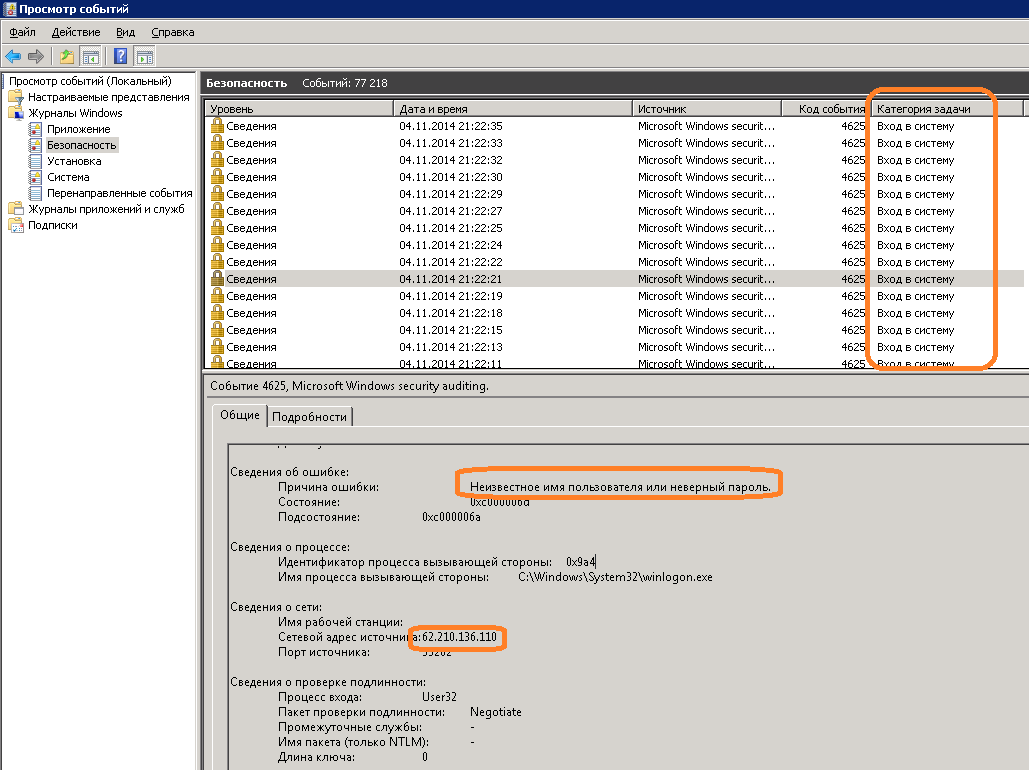Switch to the Подробности tab

click(x=309, y=417)
